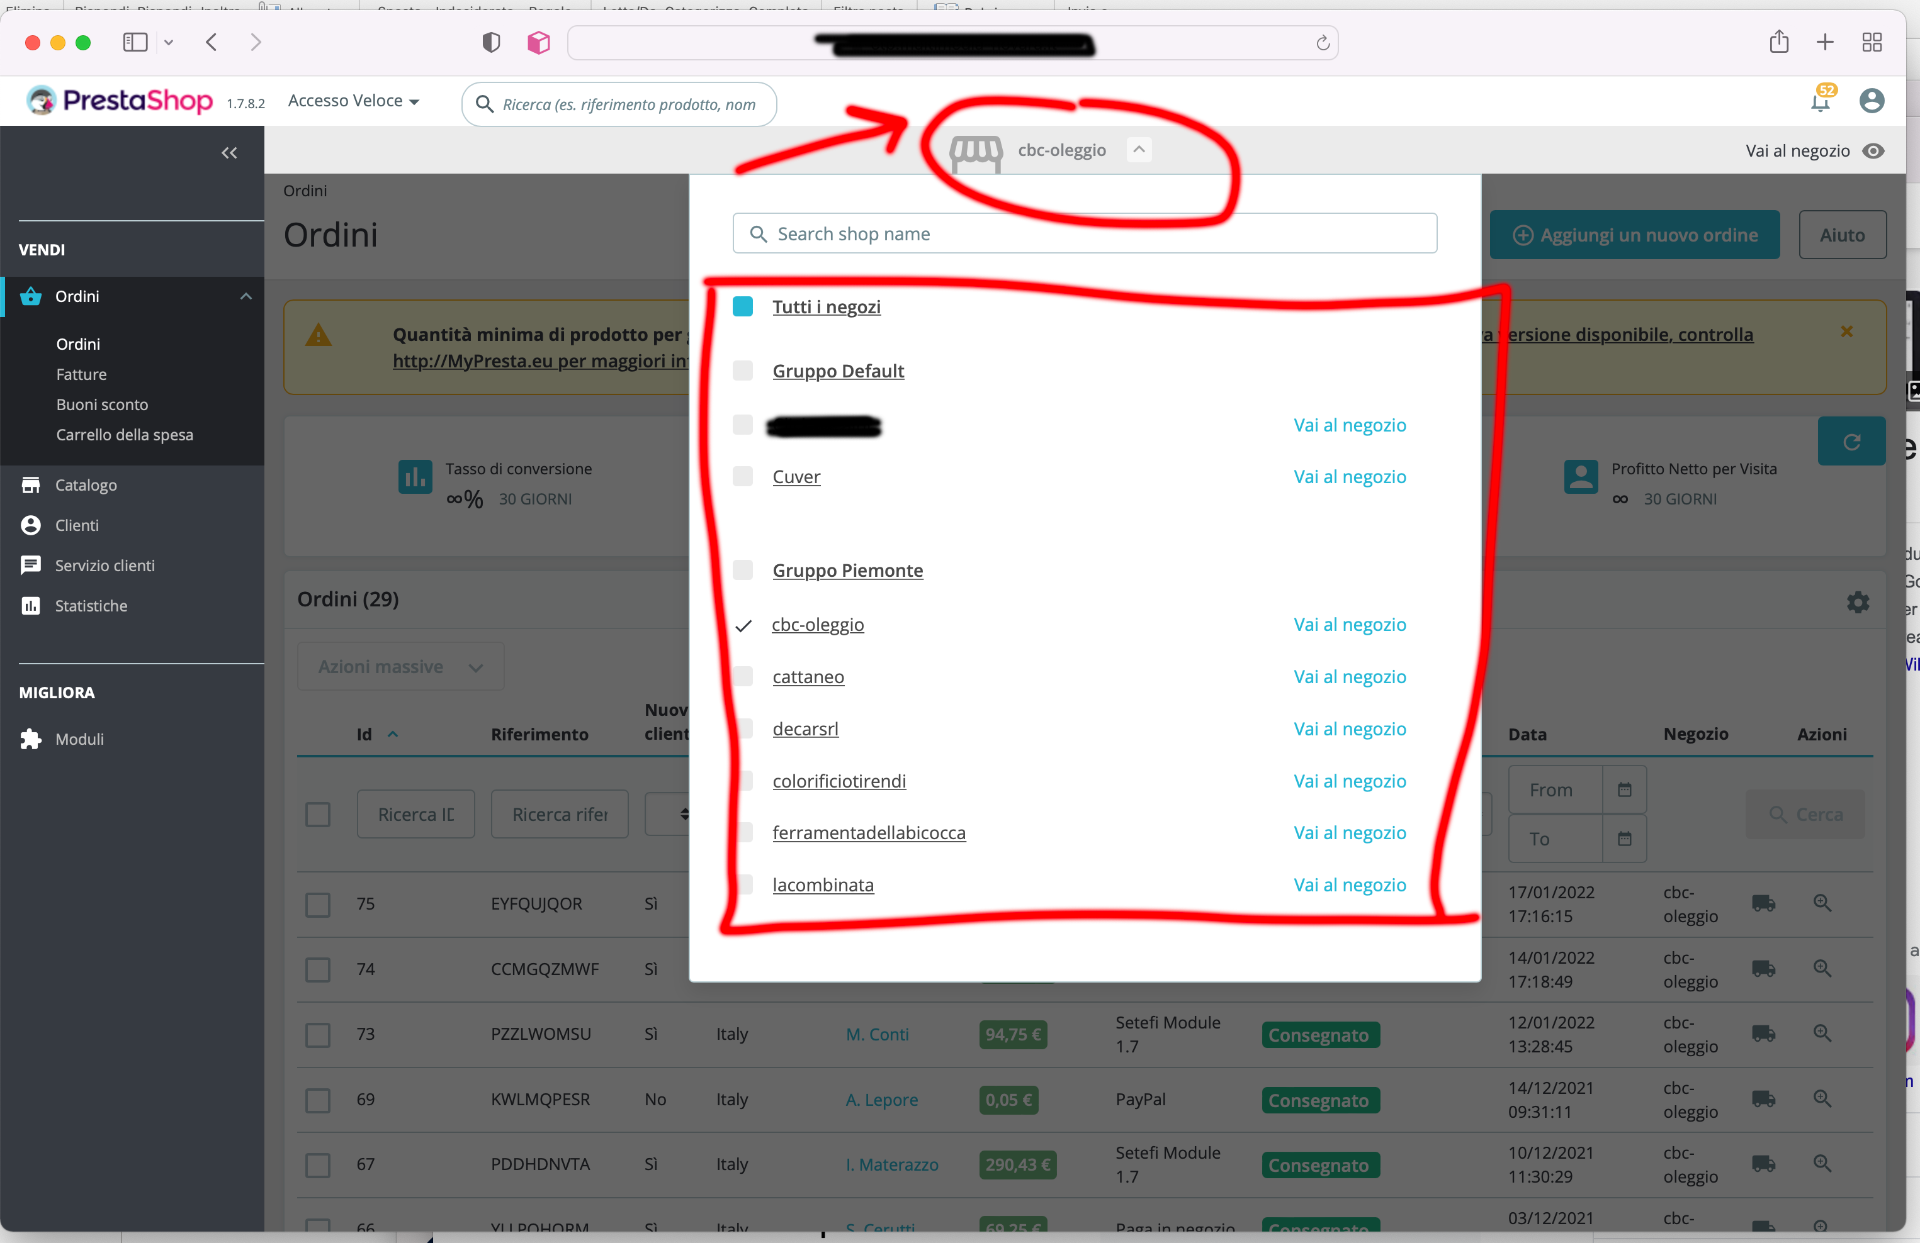Dismiss the yellow warning with the X

pyautogui.click(x=1846, y=332)
